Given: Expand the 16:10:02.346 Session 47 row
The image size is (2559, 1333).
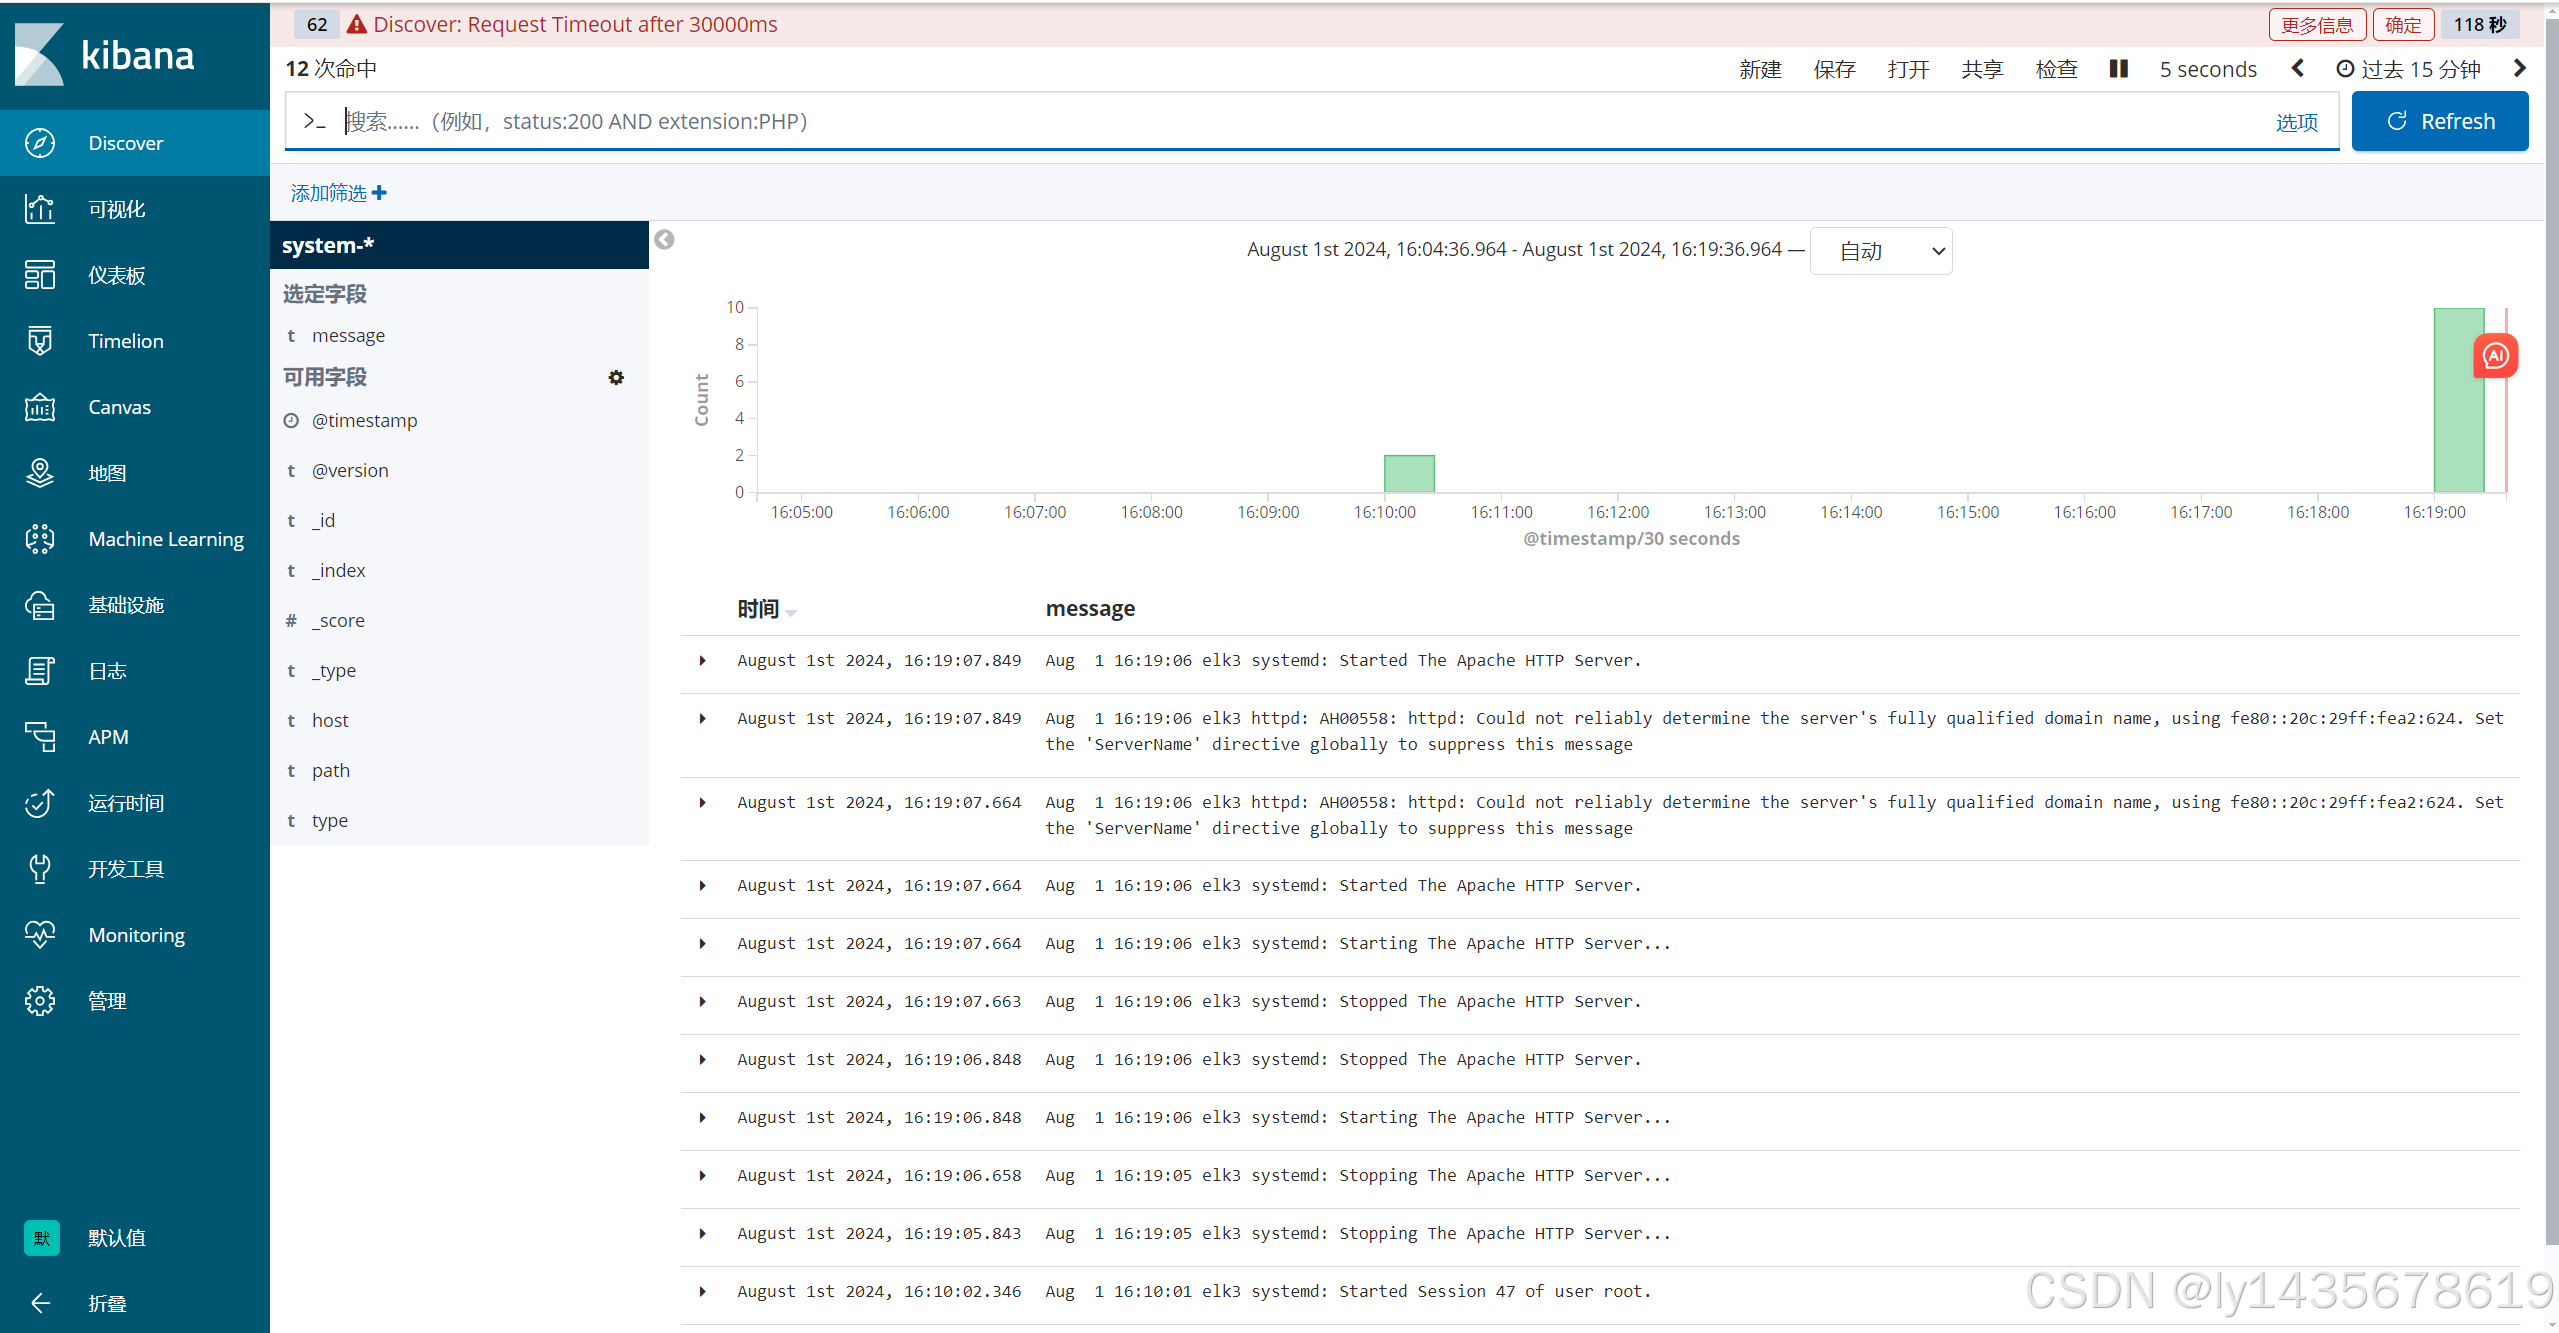Looking at the screenshot, I should pos(702,1291).
